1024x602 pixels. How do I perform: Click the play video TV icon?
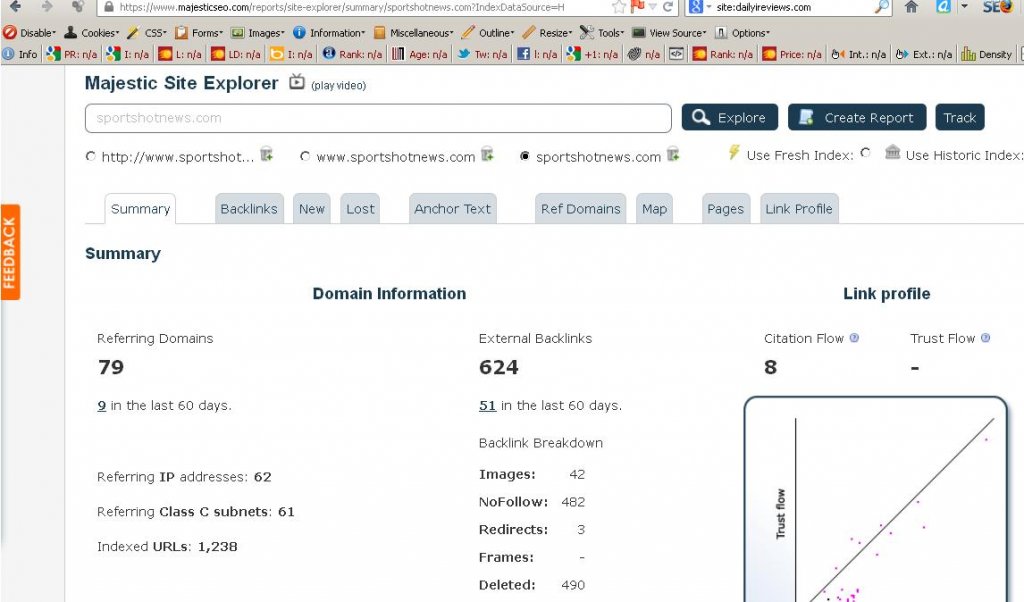(296, 82)
